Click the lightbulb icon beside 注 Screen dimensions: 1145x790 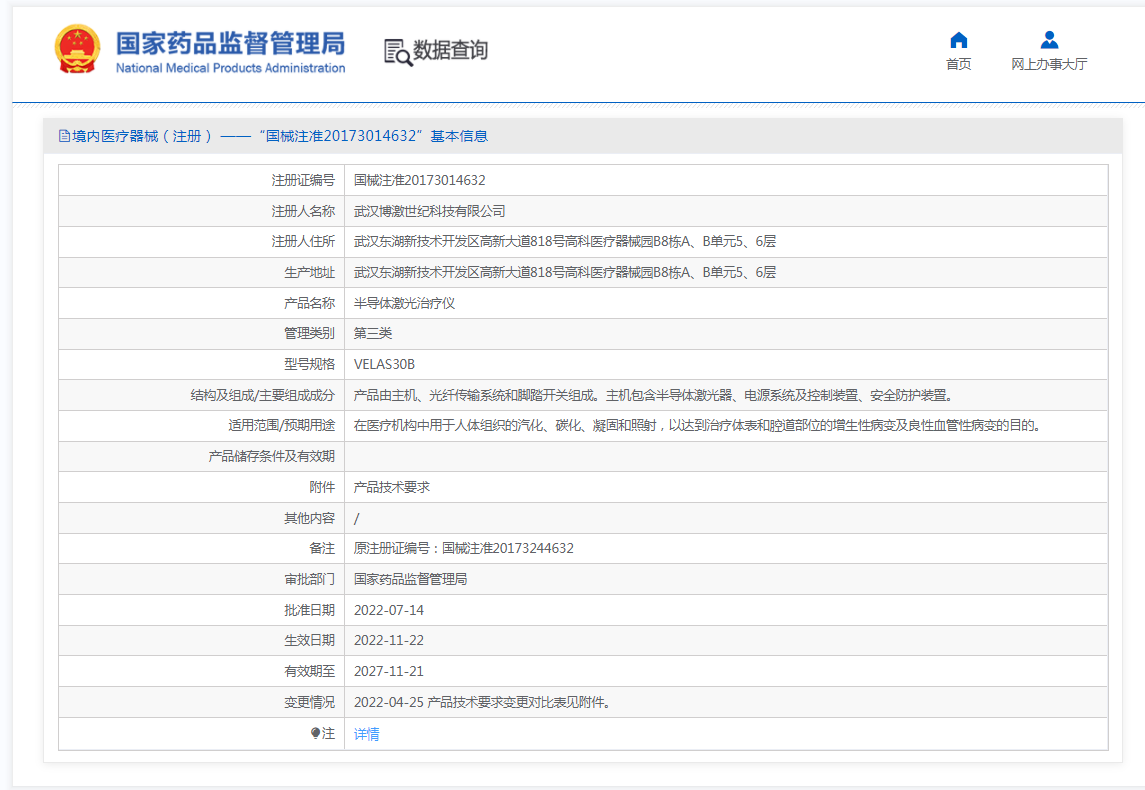[315, 733]
